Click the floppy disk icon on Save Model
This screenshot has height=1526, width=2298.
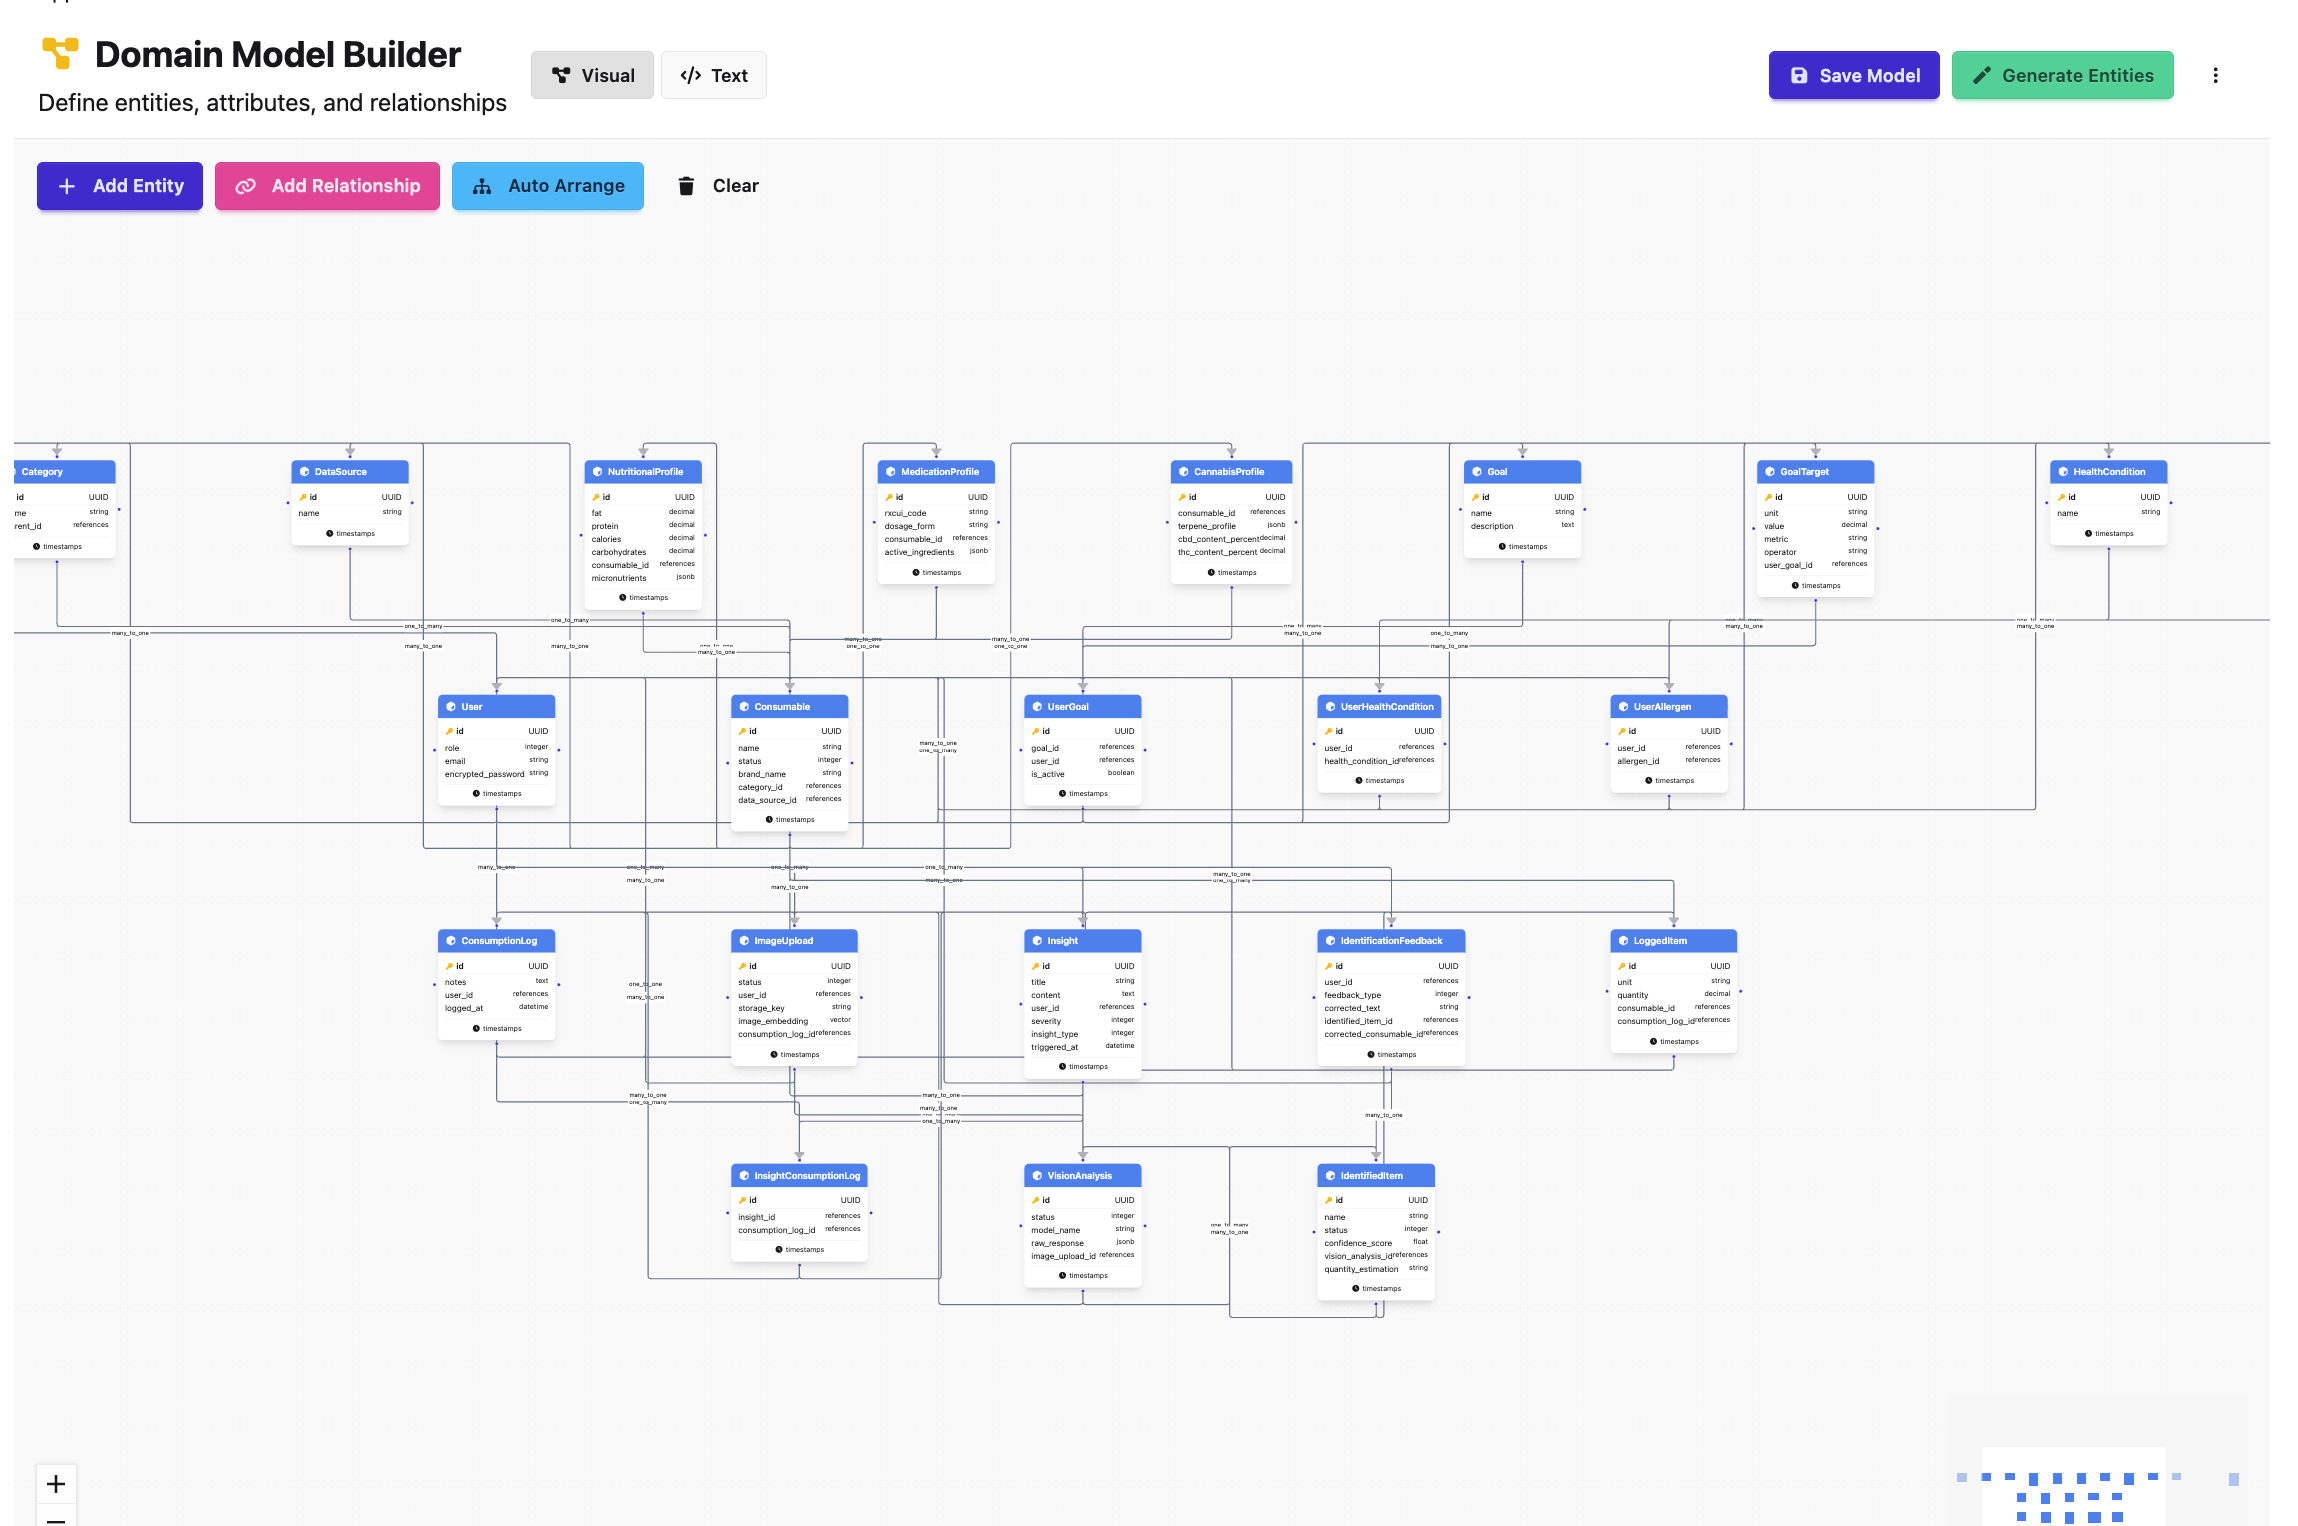[1798, 74]
